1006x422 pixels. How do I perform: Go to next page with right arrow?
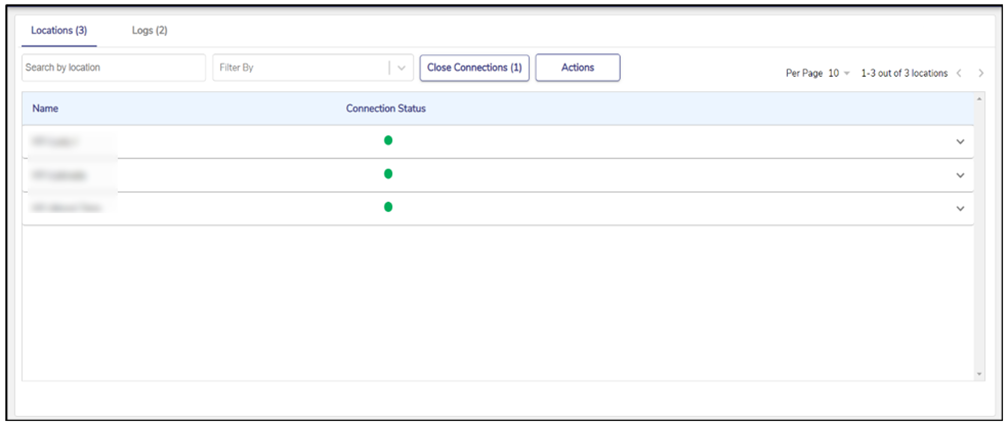pyautogui.click(x=981, y=74)
